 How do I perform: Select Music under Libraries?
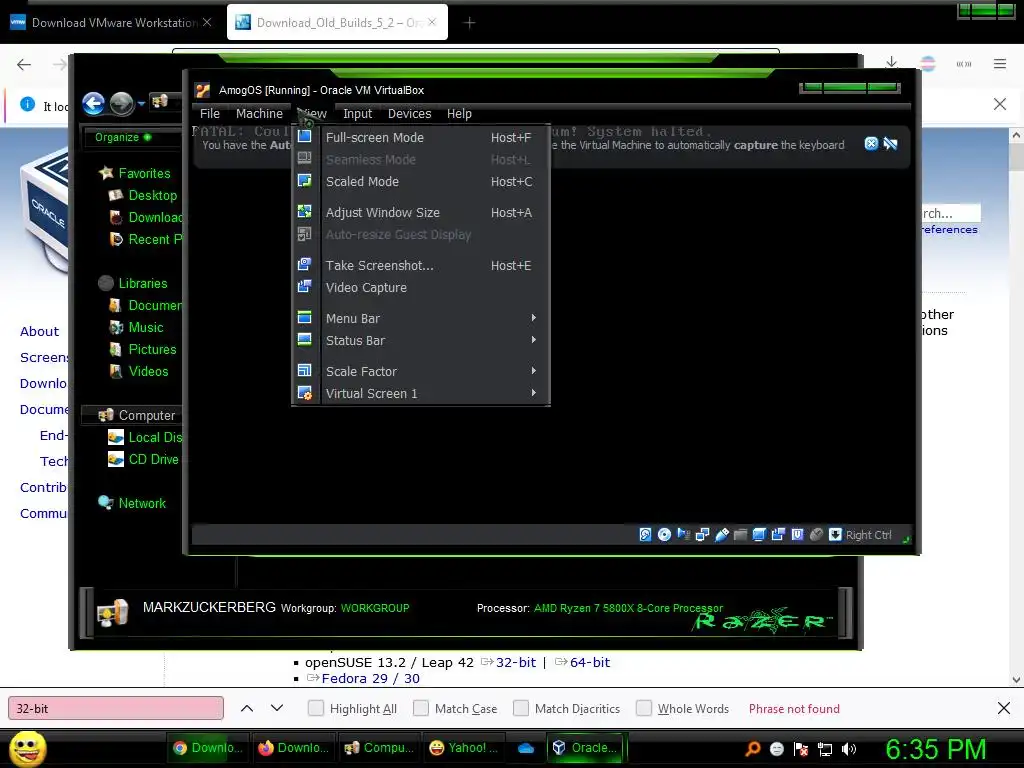(x=136, y=327)
